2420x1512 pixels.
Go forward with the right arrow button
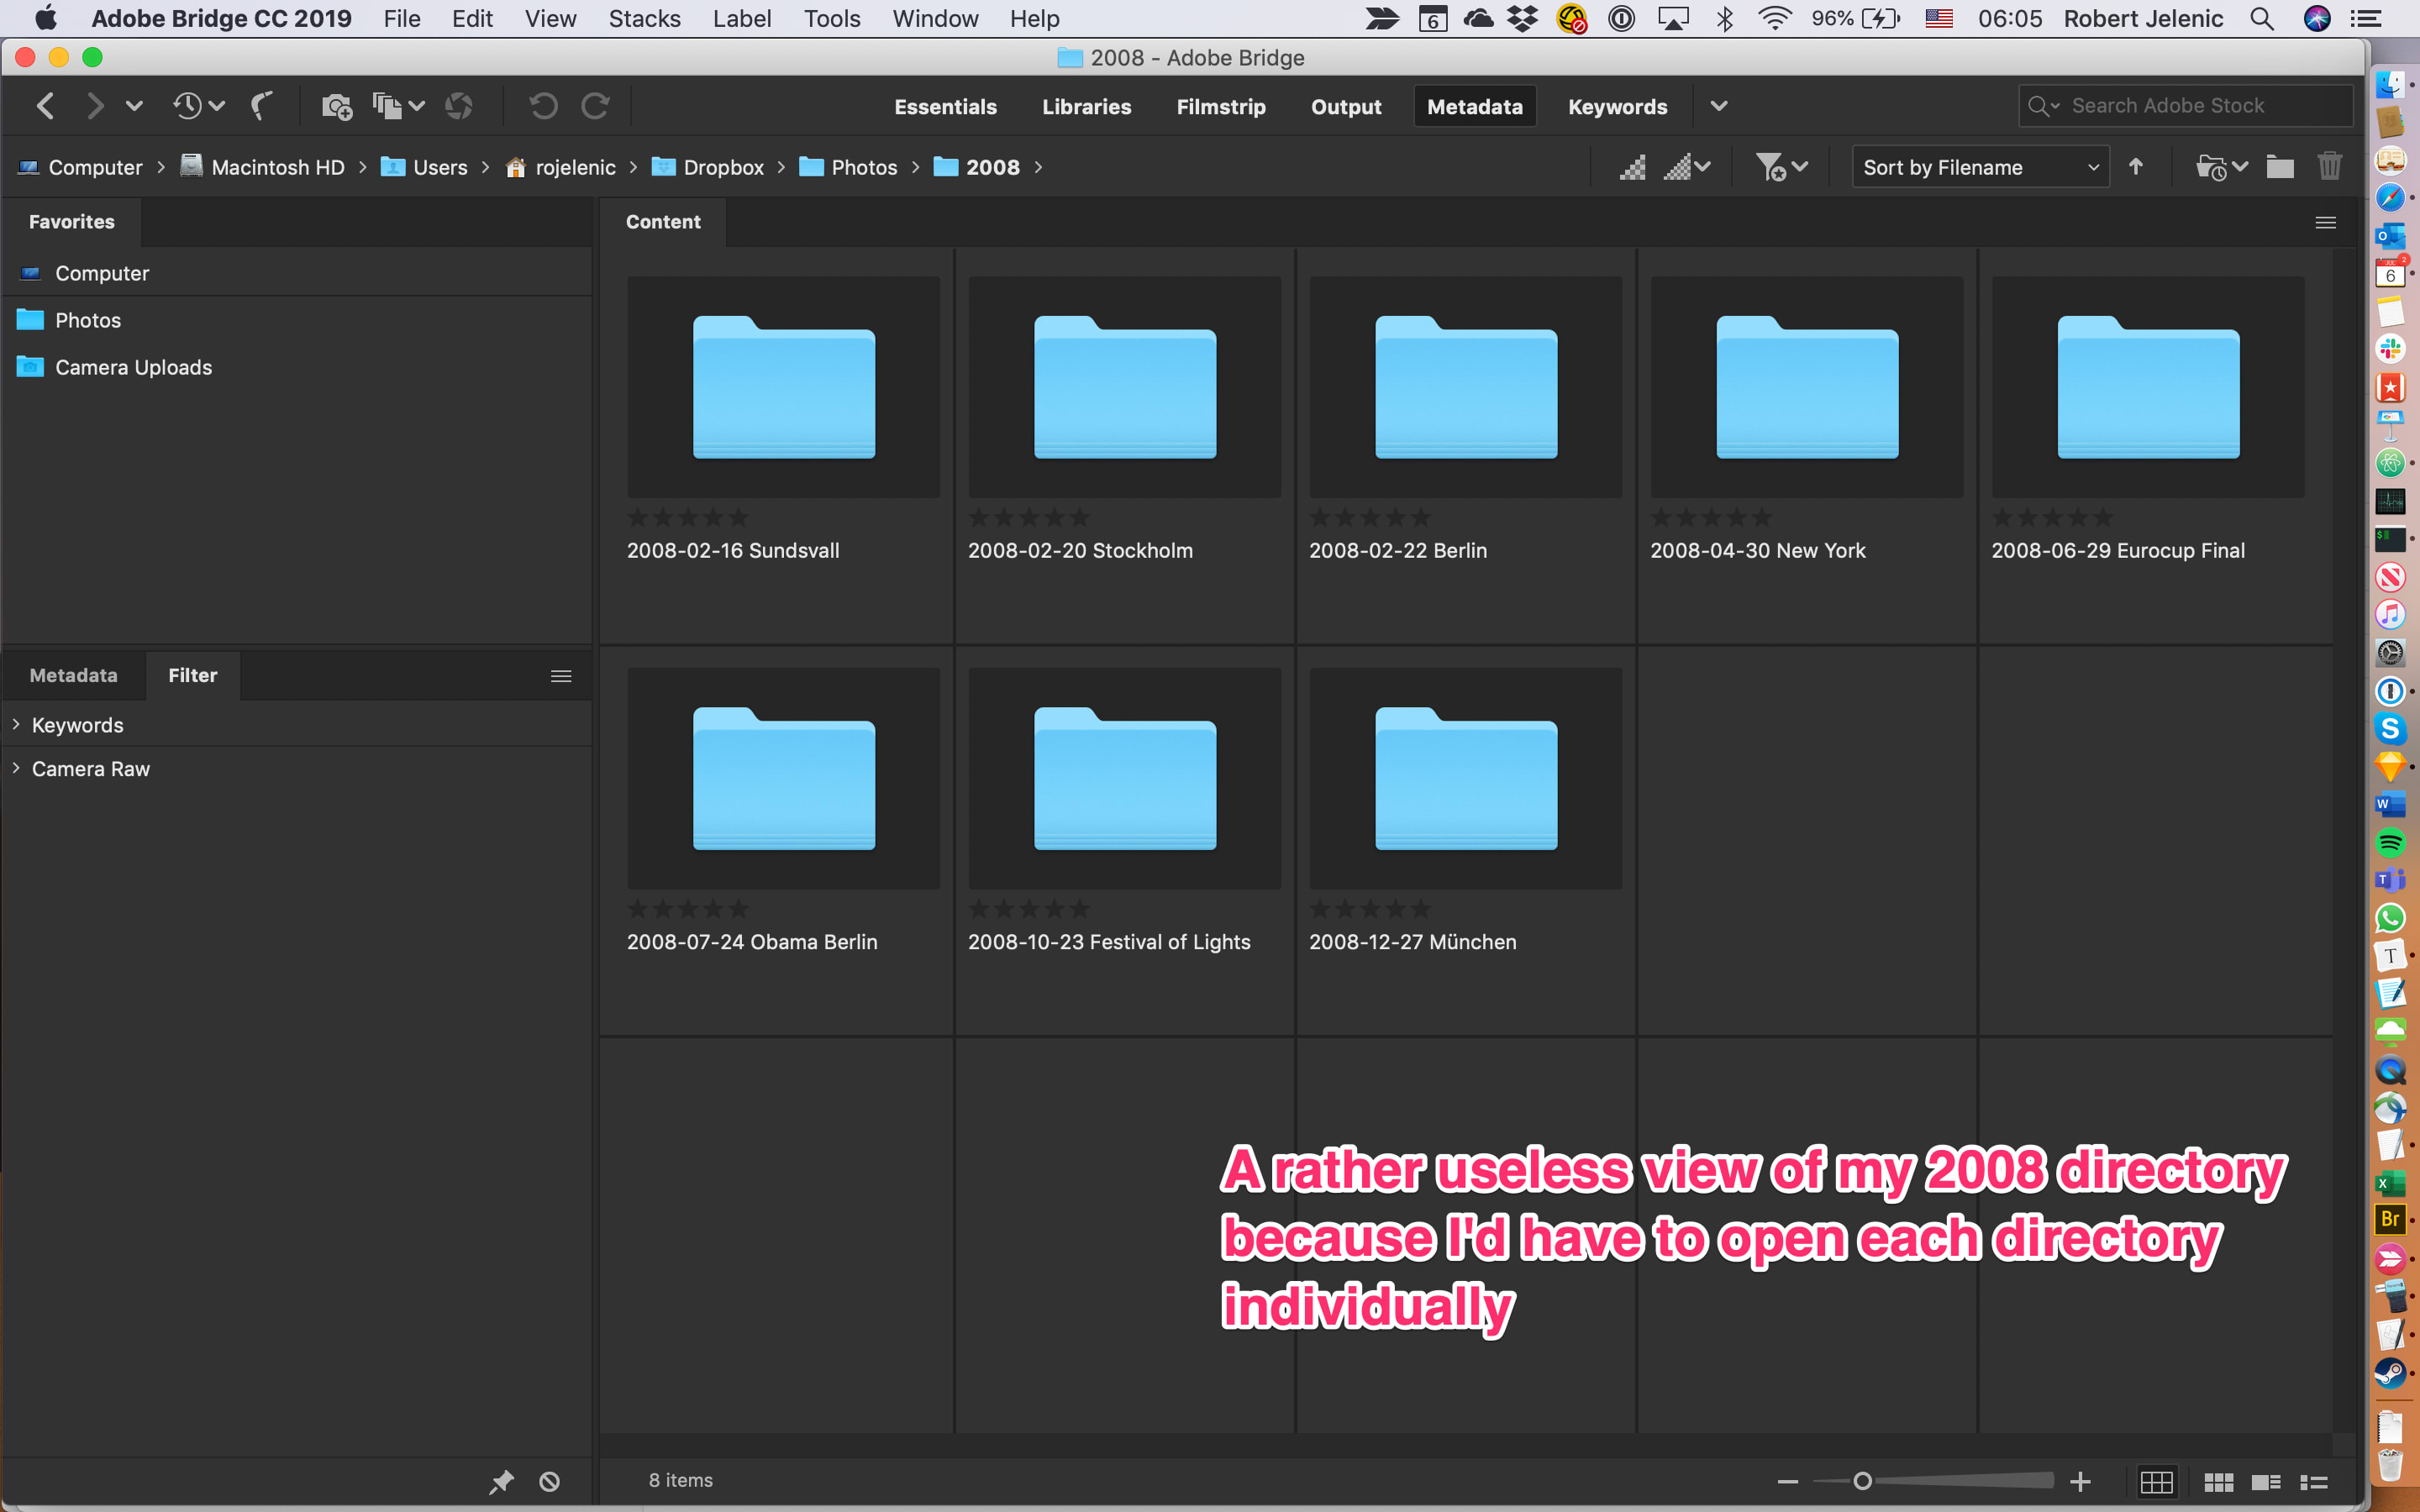(94, 106)
